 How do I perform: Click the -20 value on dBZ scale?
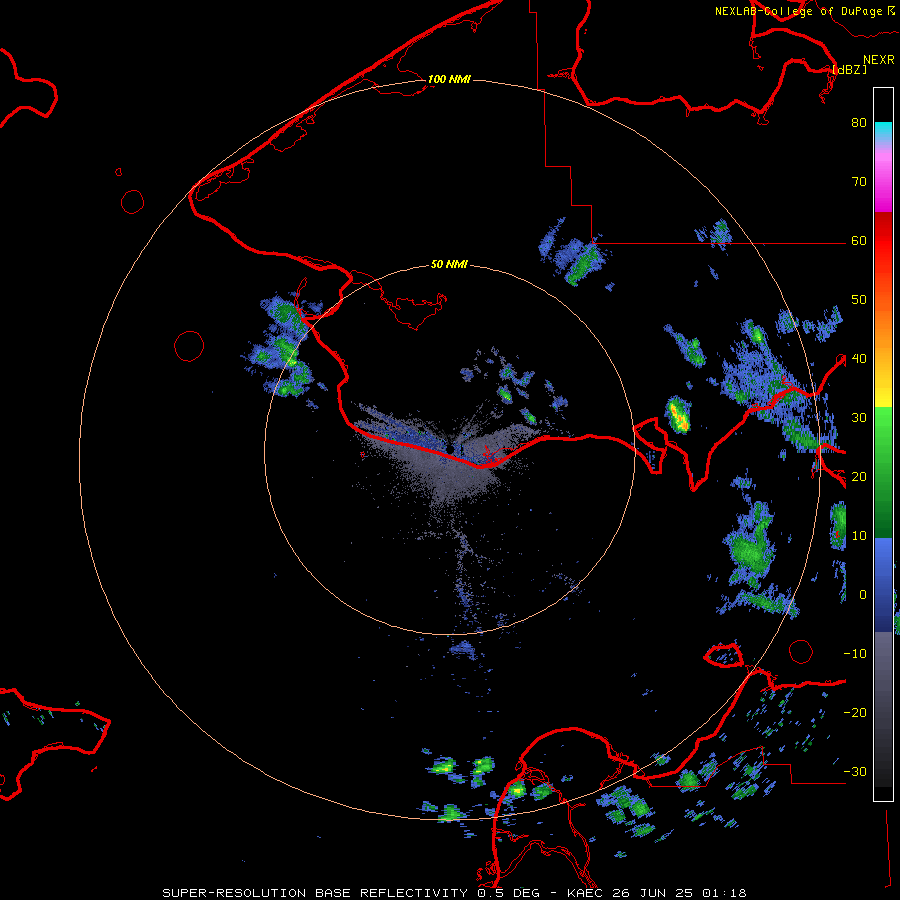(x=855, y=713)
